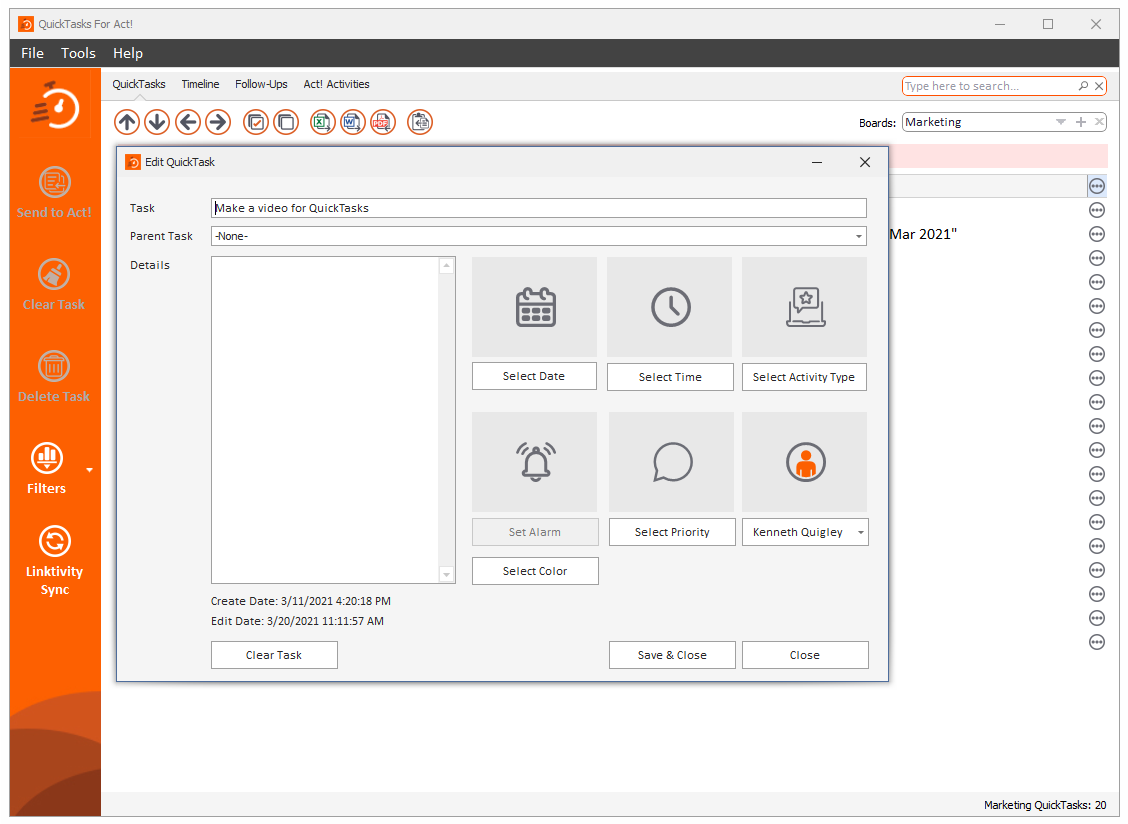Click the Select Priority button
1128x824 pixels.
(x=672, y=533)
